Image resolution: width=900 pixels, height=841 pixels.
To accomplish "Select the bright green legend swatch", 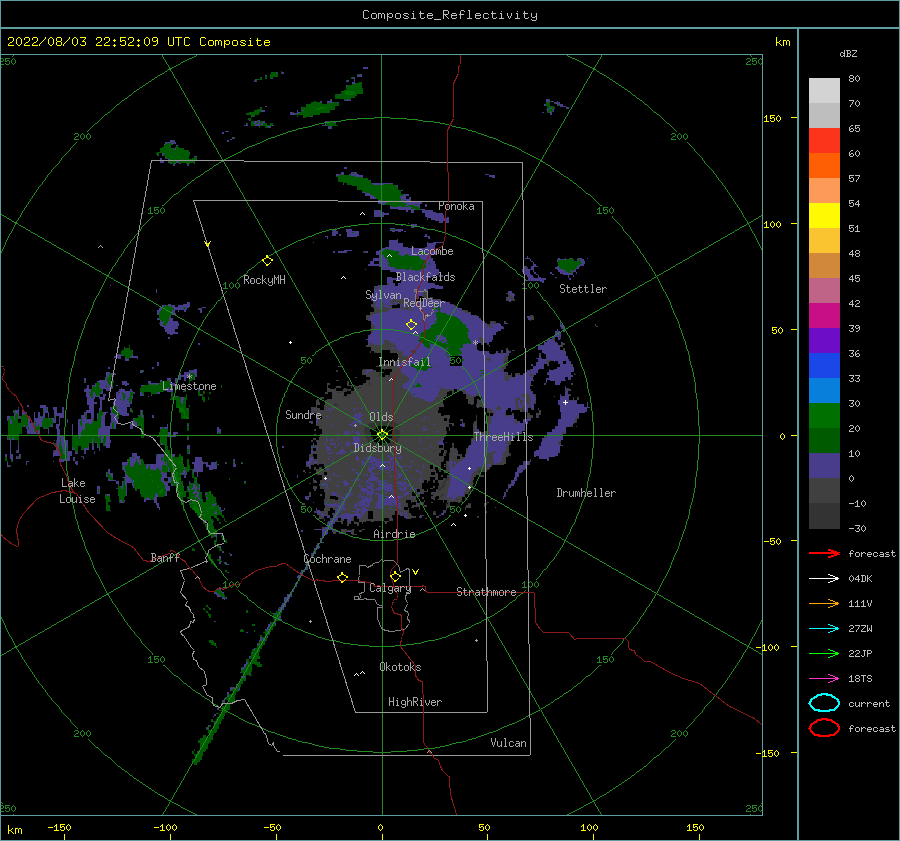I will [x=824, y=415].
